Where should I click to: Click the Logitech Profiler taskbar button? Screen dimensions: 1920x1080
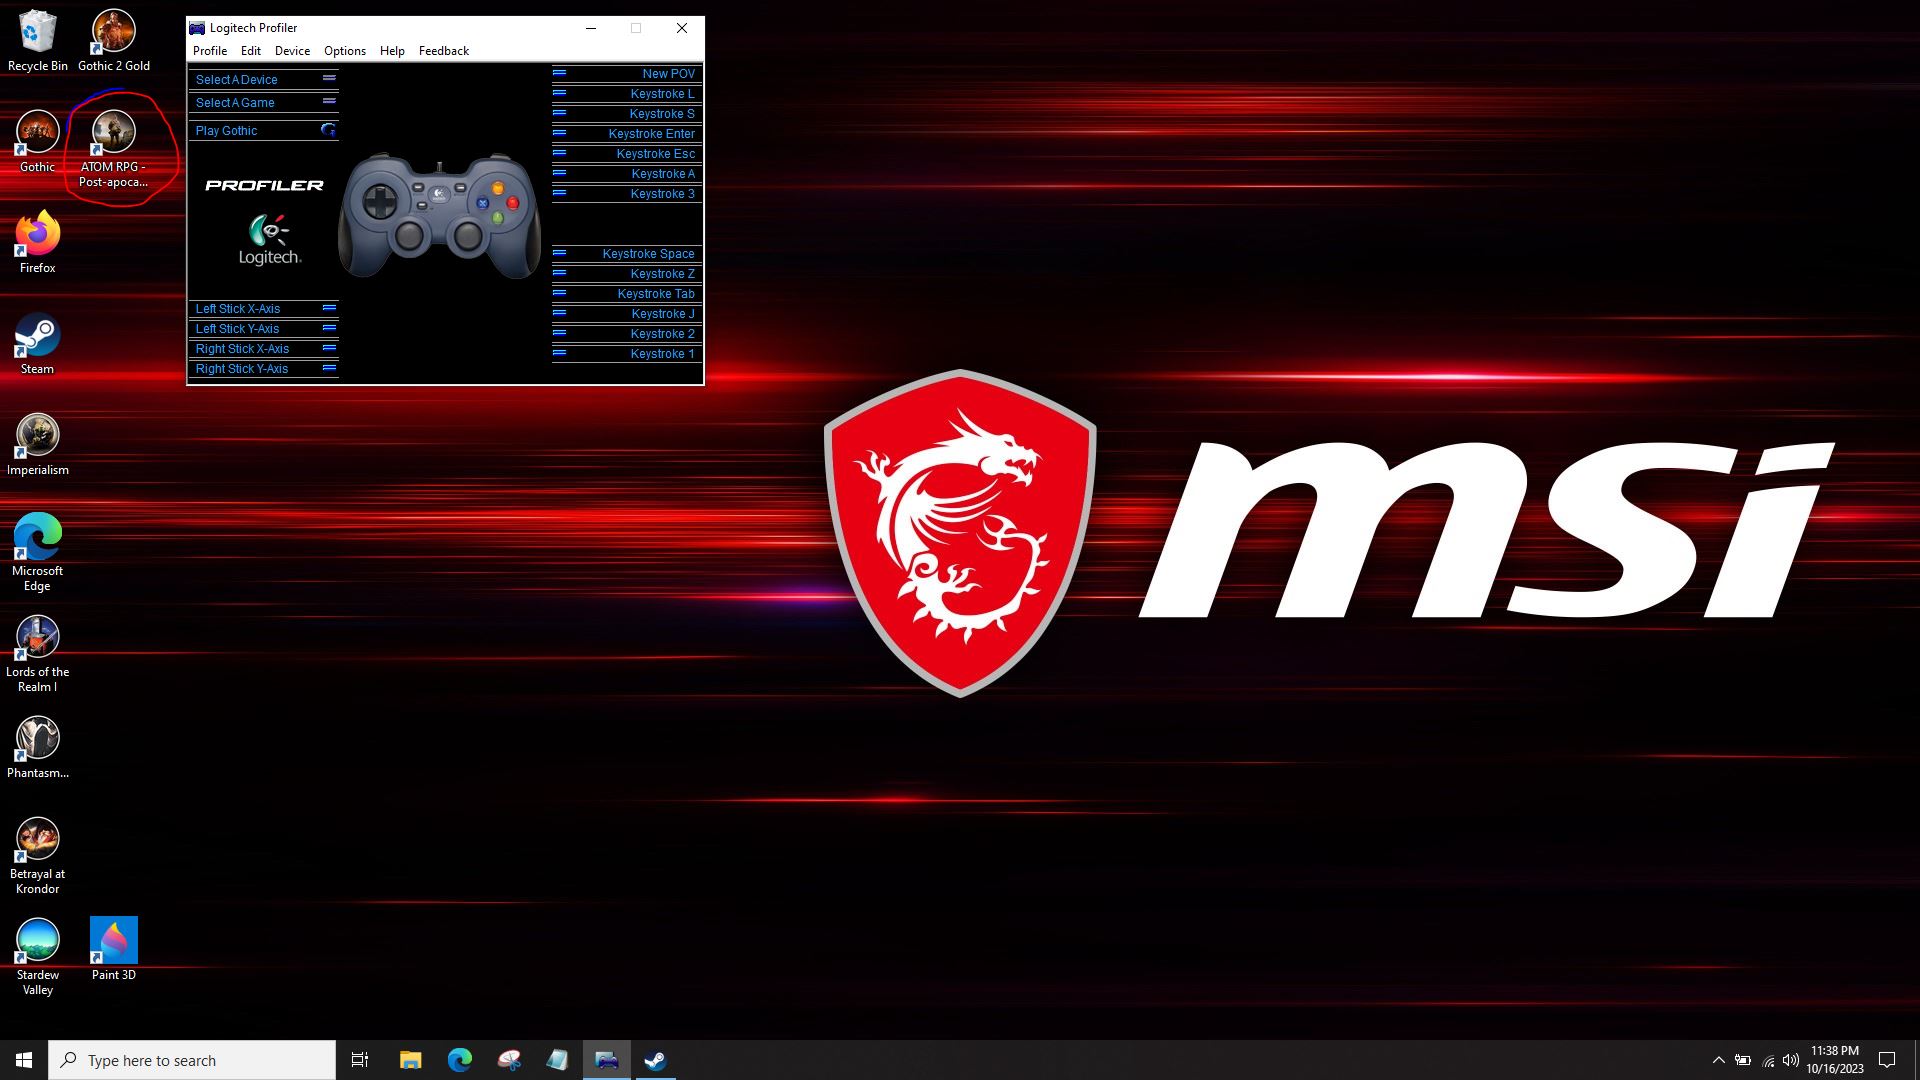(x=606, y=1060)
